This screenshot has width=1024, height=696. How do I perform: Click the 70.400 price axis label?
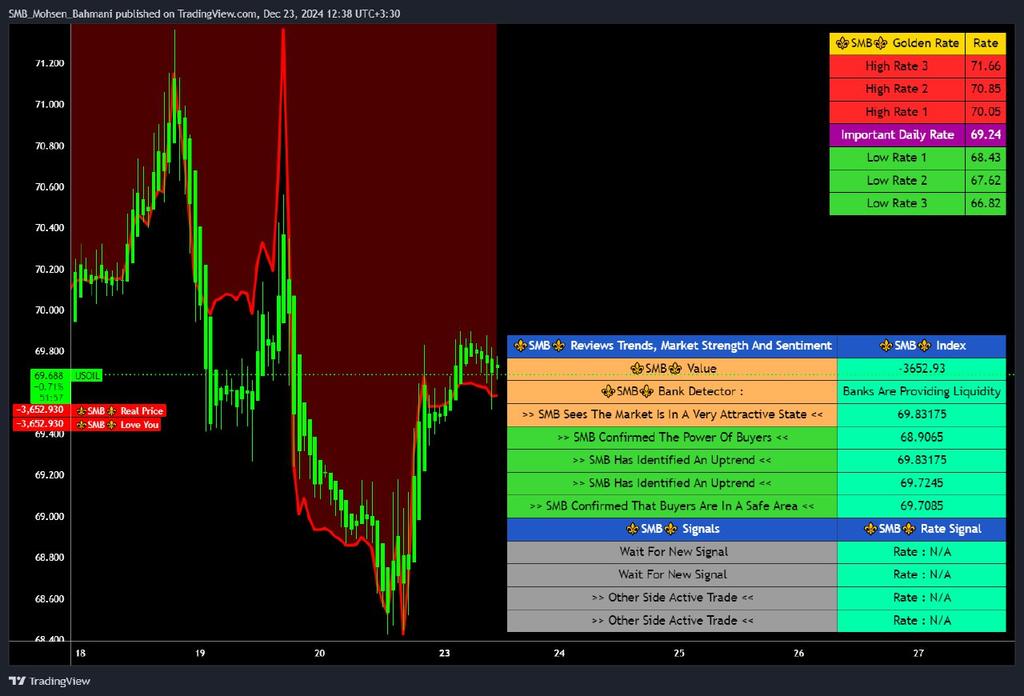tap(50, 228)
